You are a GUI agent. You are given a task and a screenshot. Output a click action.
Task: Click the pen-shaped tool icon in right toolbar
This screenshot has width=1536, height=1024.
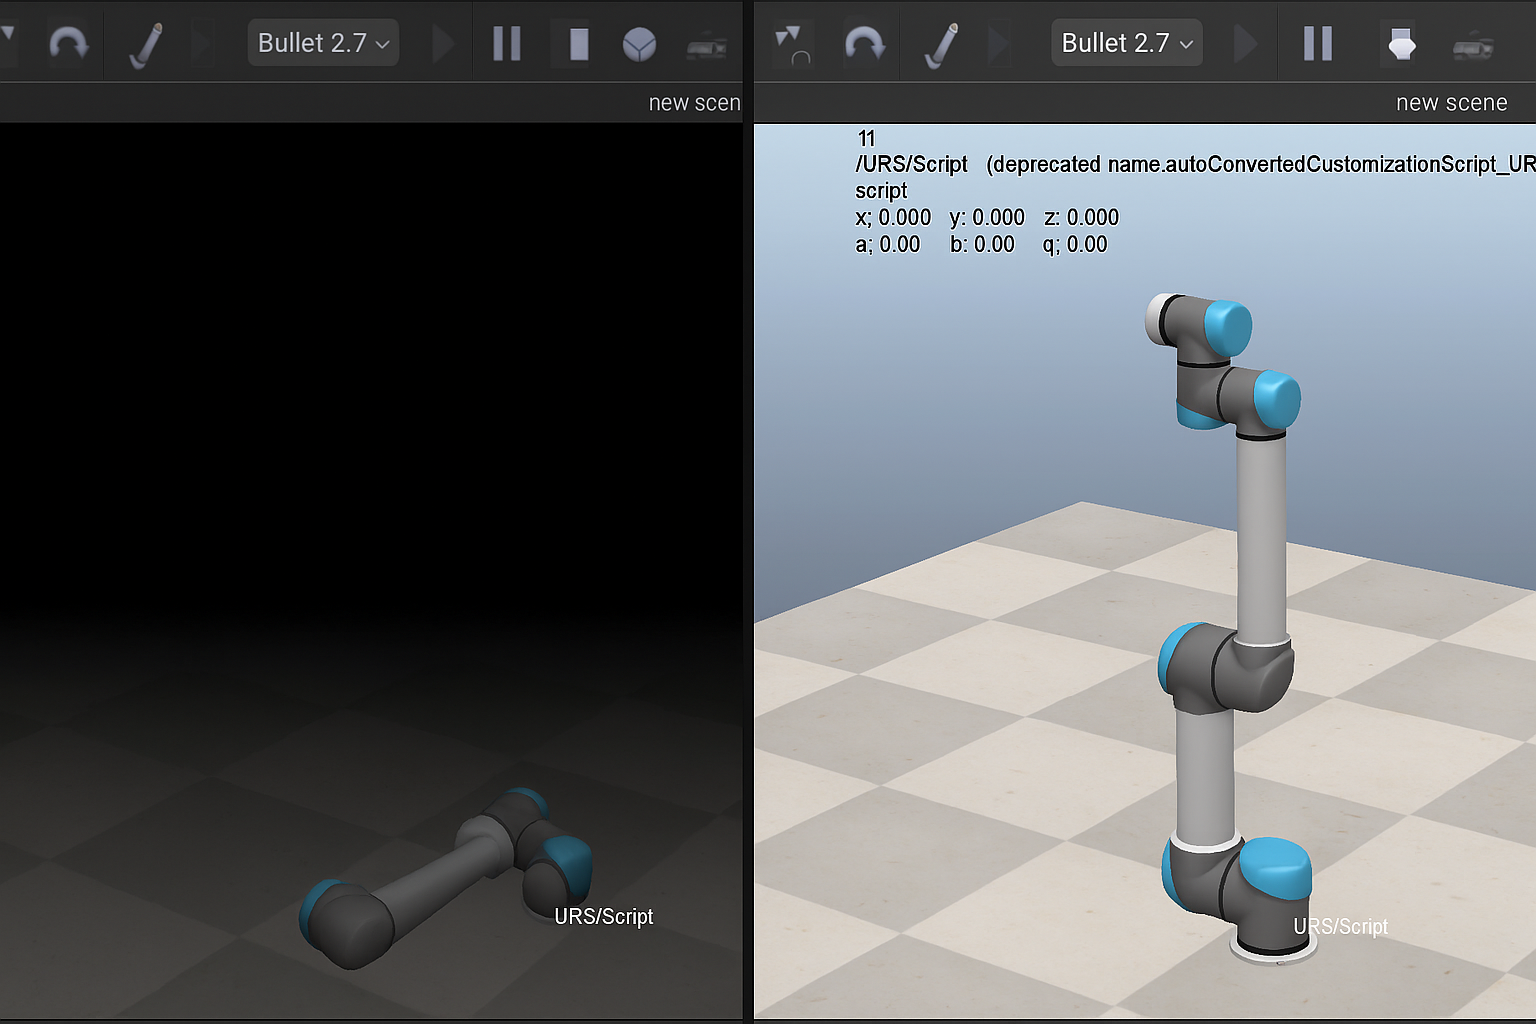click(940, 45)
